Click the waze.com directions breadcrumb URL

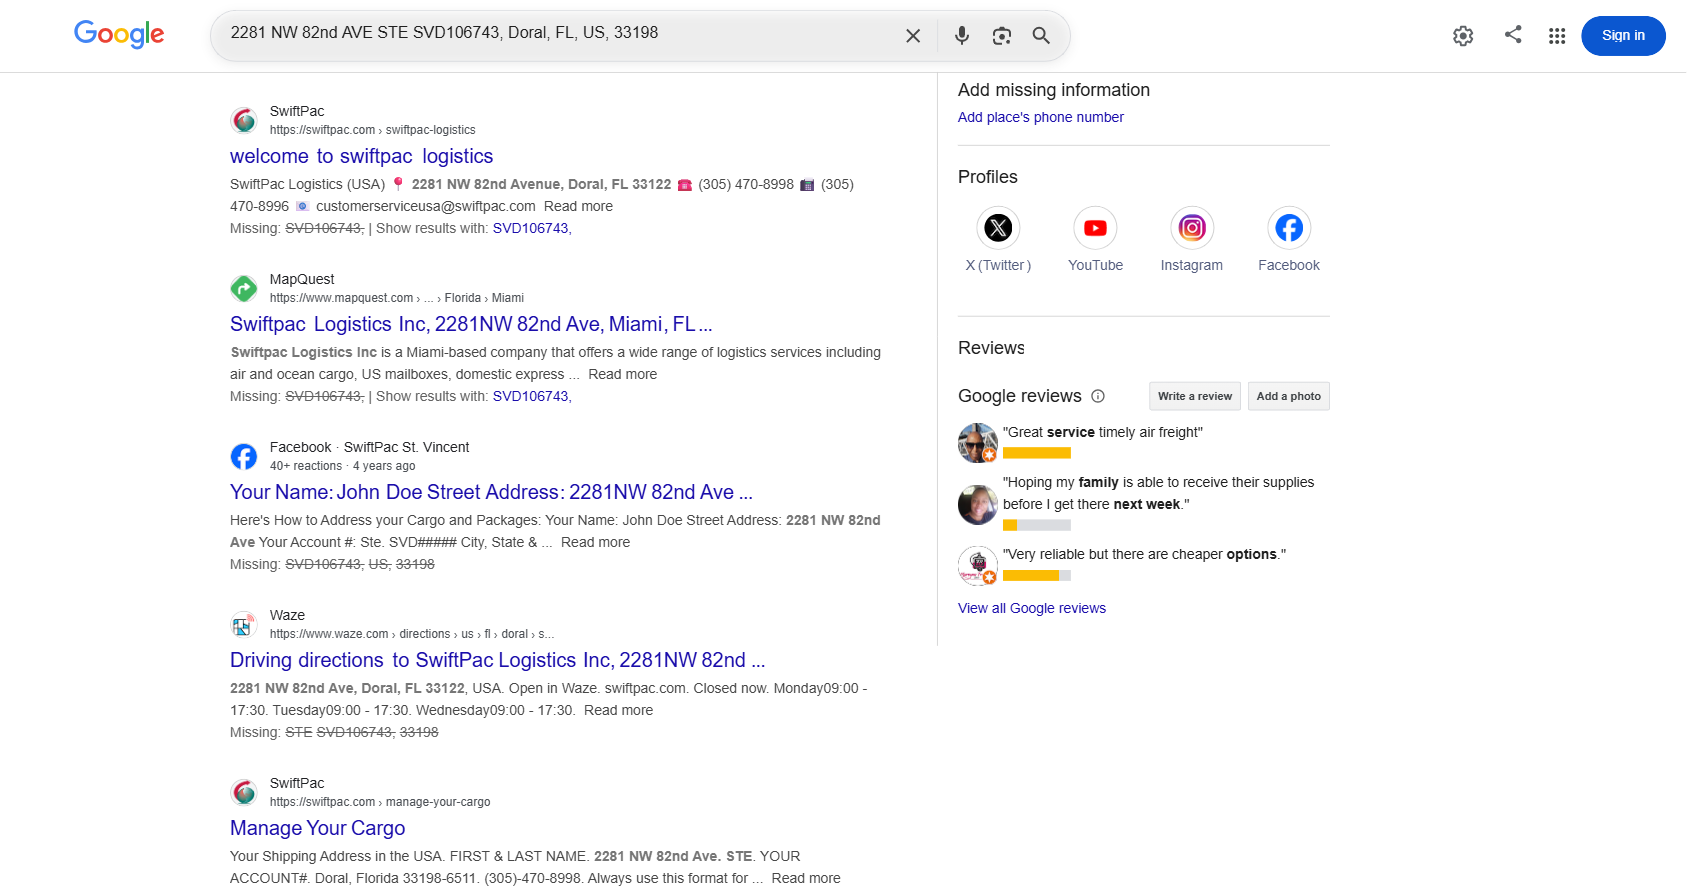pos(412,634)
